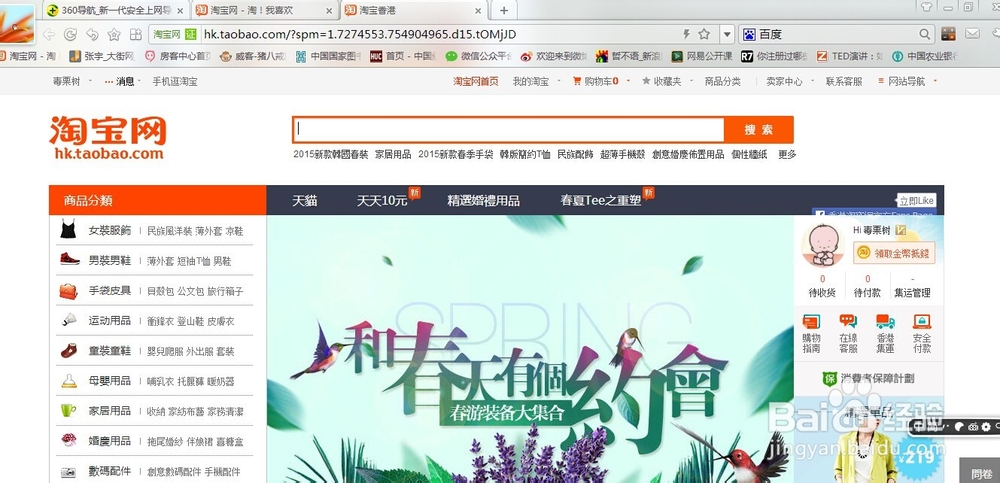Click the lightning speed-mode icon in address bar
This screenshot has height=483, width=1000.
click(687, 34)
